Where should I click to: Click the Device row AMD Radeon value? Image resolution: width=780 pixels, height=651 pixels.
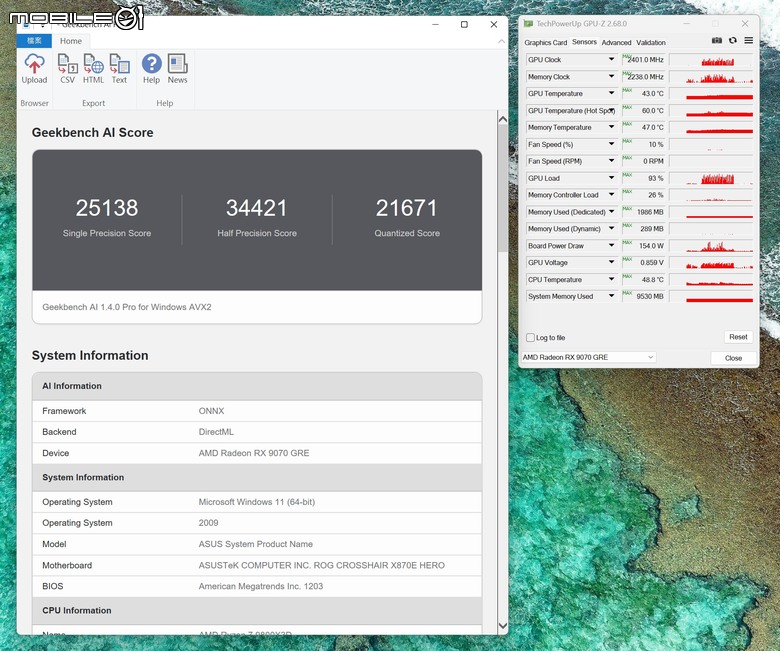(x=254, y=453)
